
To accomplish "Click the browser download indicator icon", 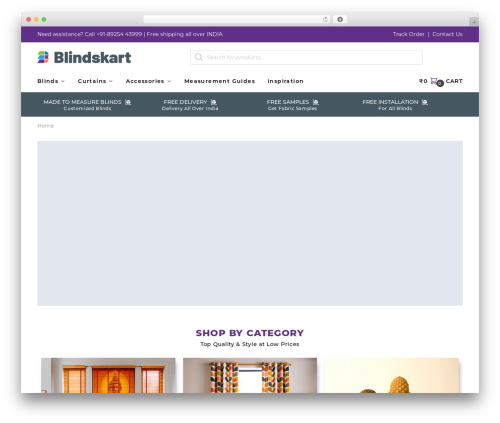I will coord(340,20).
